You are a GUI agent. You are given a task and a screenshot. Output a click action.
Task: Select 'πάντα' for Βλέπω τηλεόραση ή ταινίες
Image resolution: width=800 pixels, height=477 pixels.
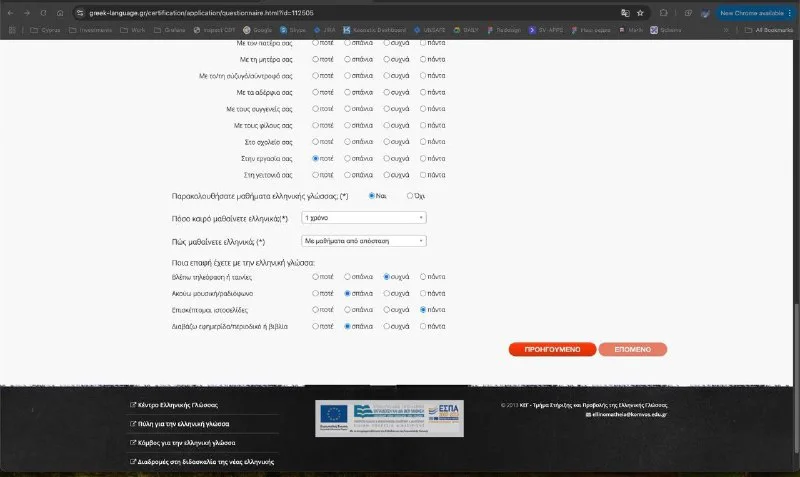423,277
